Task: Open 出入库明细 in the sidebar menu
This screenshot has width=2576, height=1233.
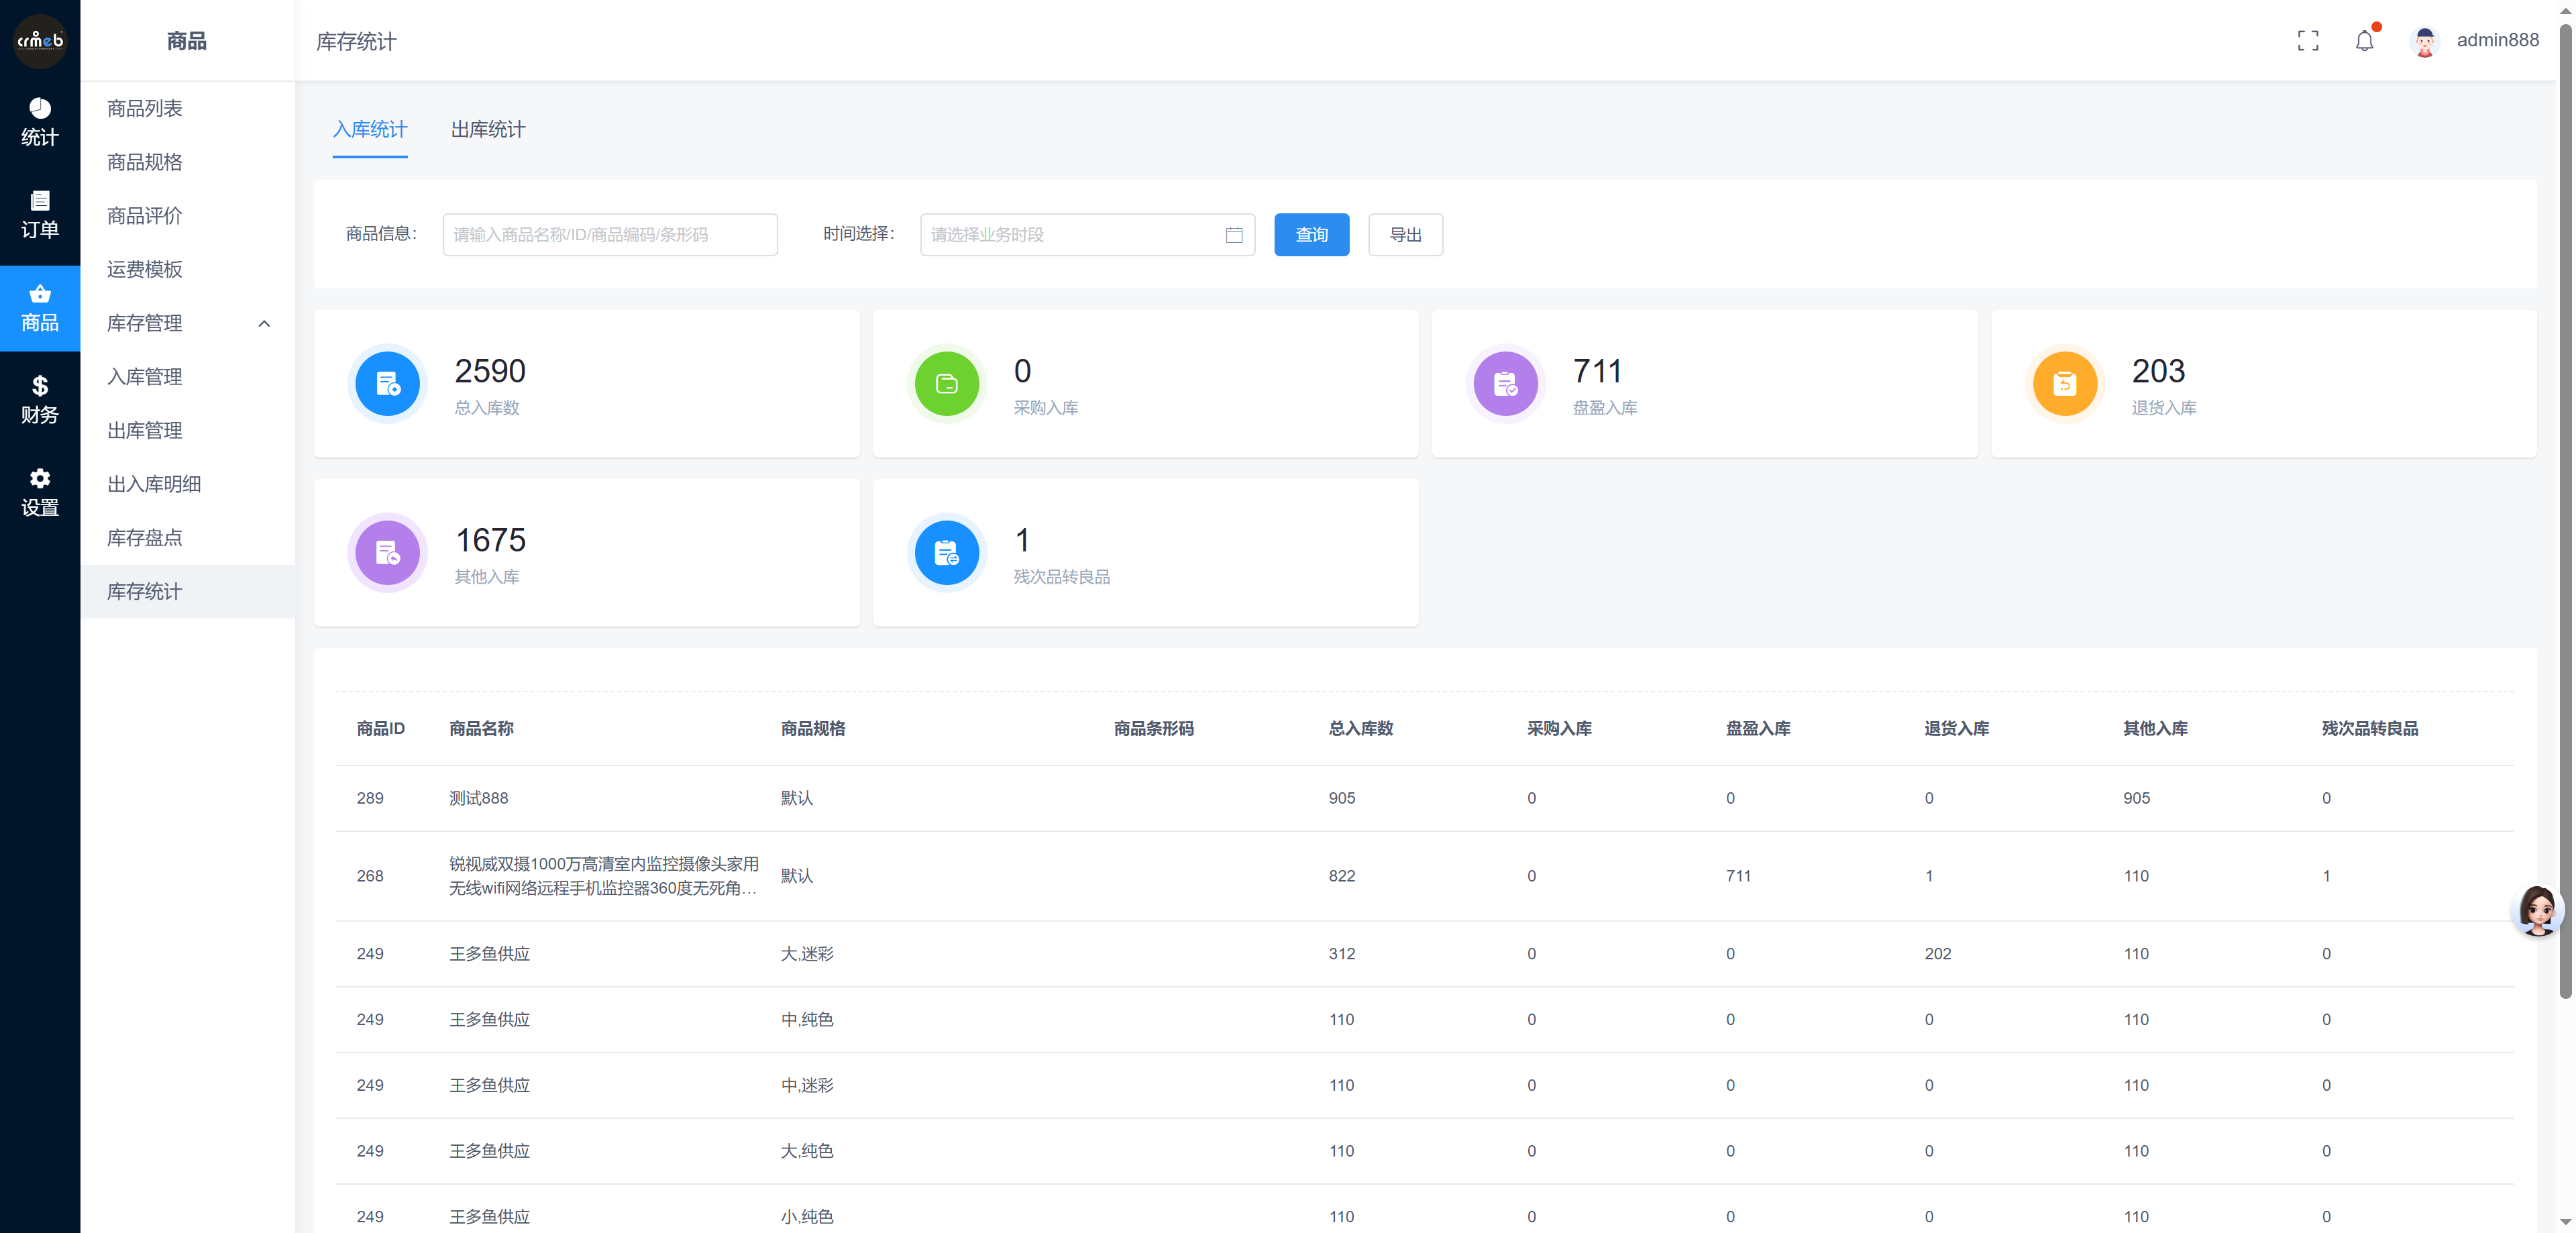Action: (x=154, y=484)
